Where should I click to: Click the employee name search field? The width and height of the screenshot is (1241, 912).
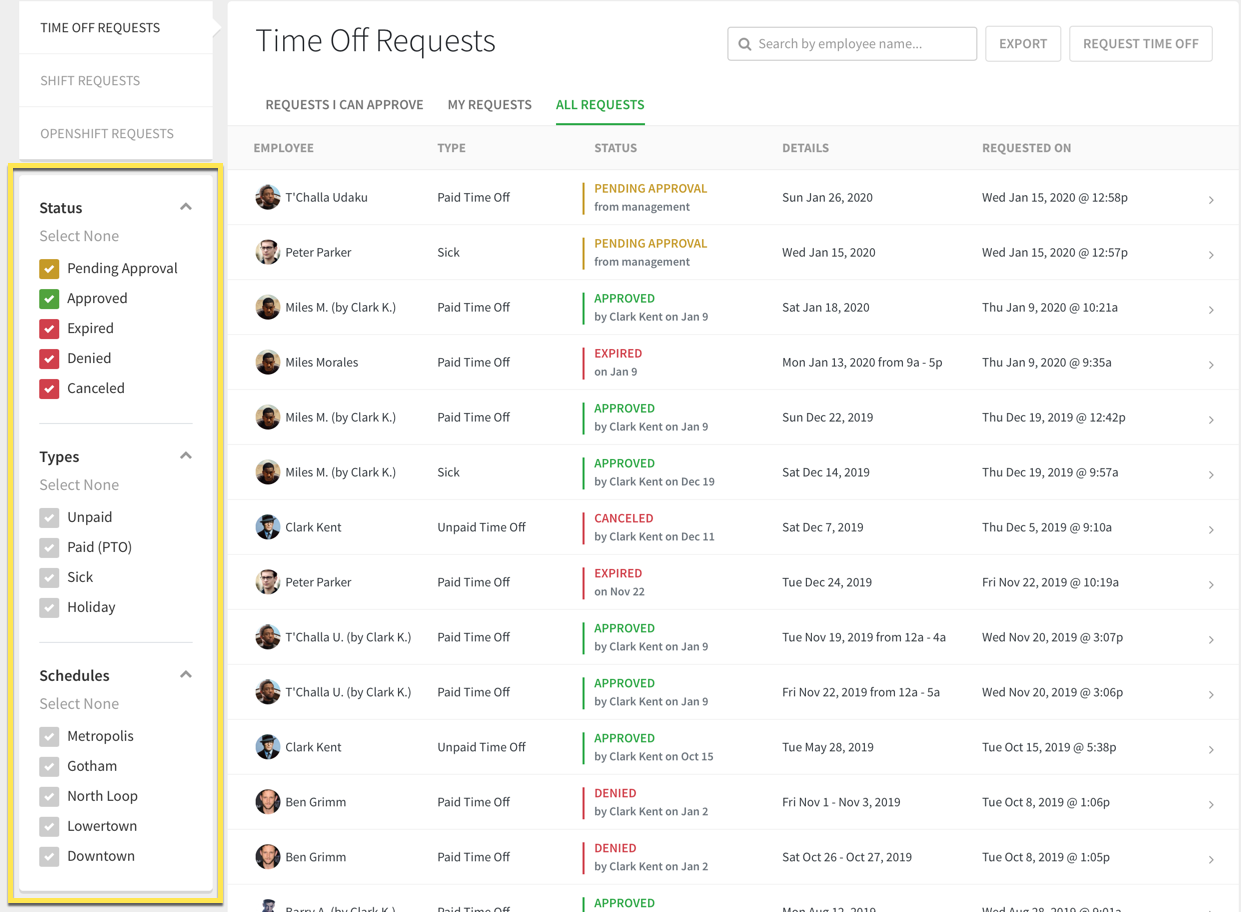pos(860,43)
